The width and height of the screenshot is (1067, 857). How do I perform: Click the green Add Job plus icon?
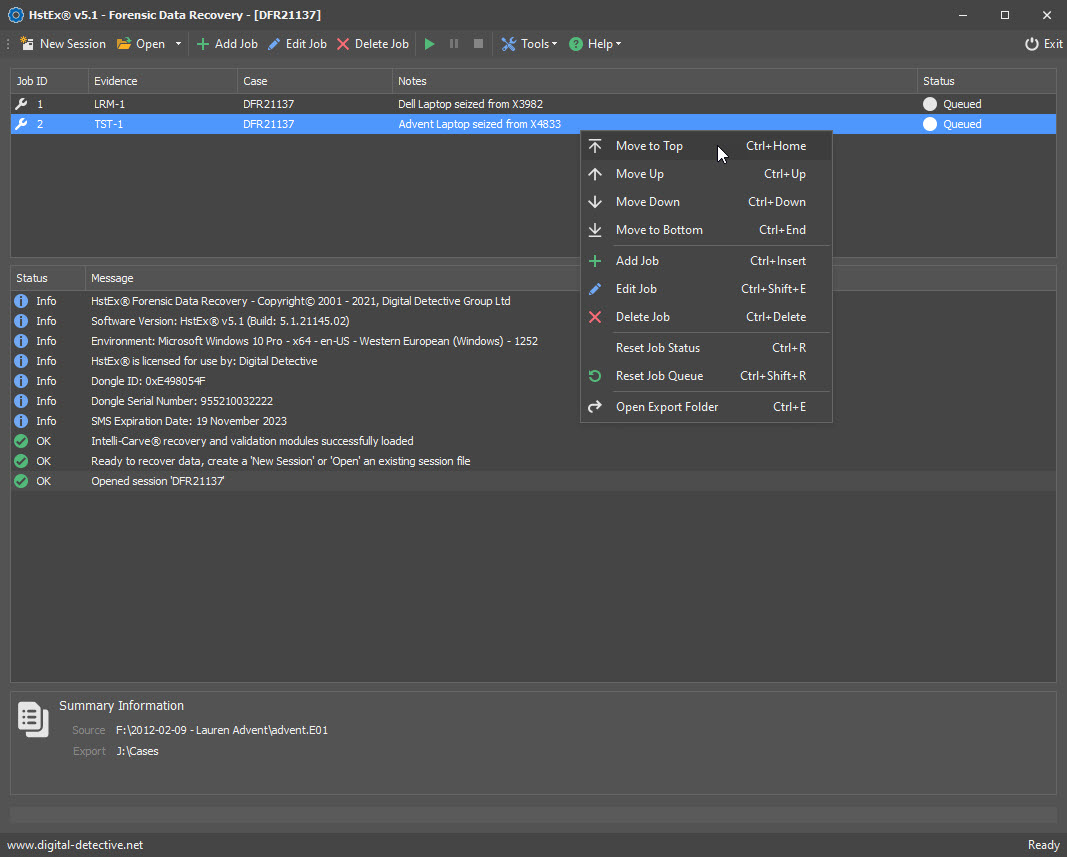point(202,44)
